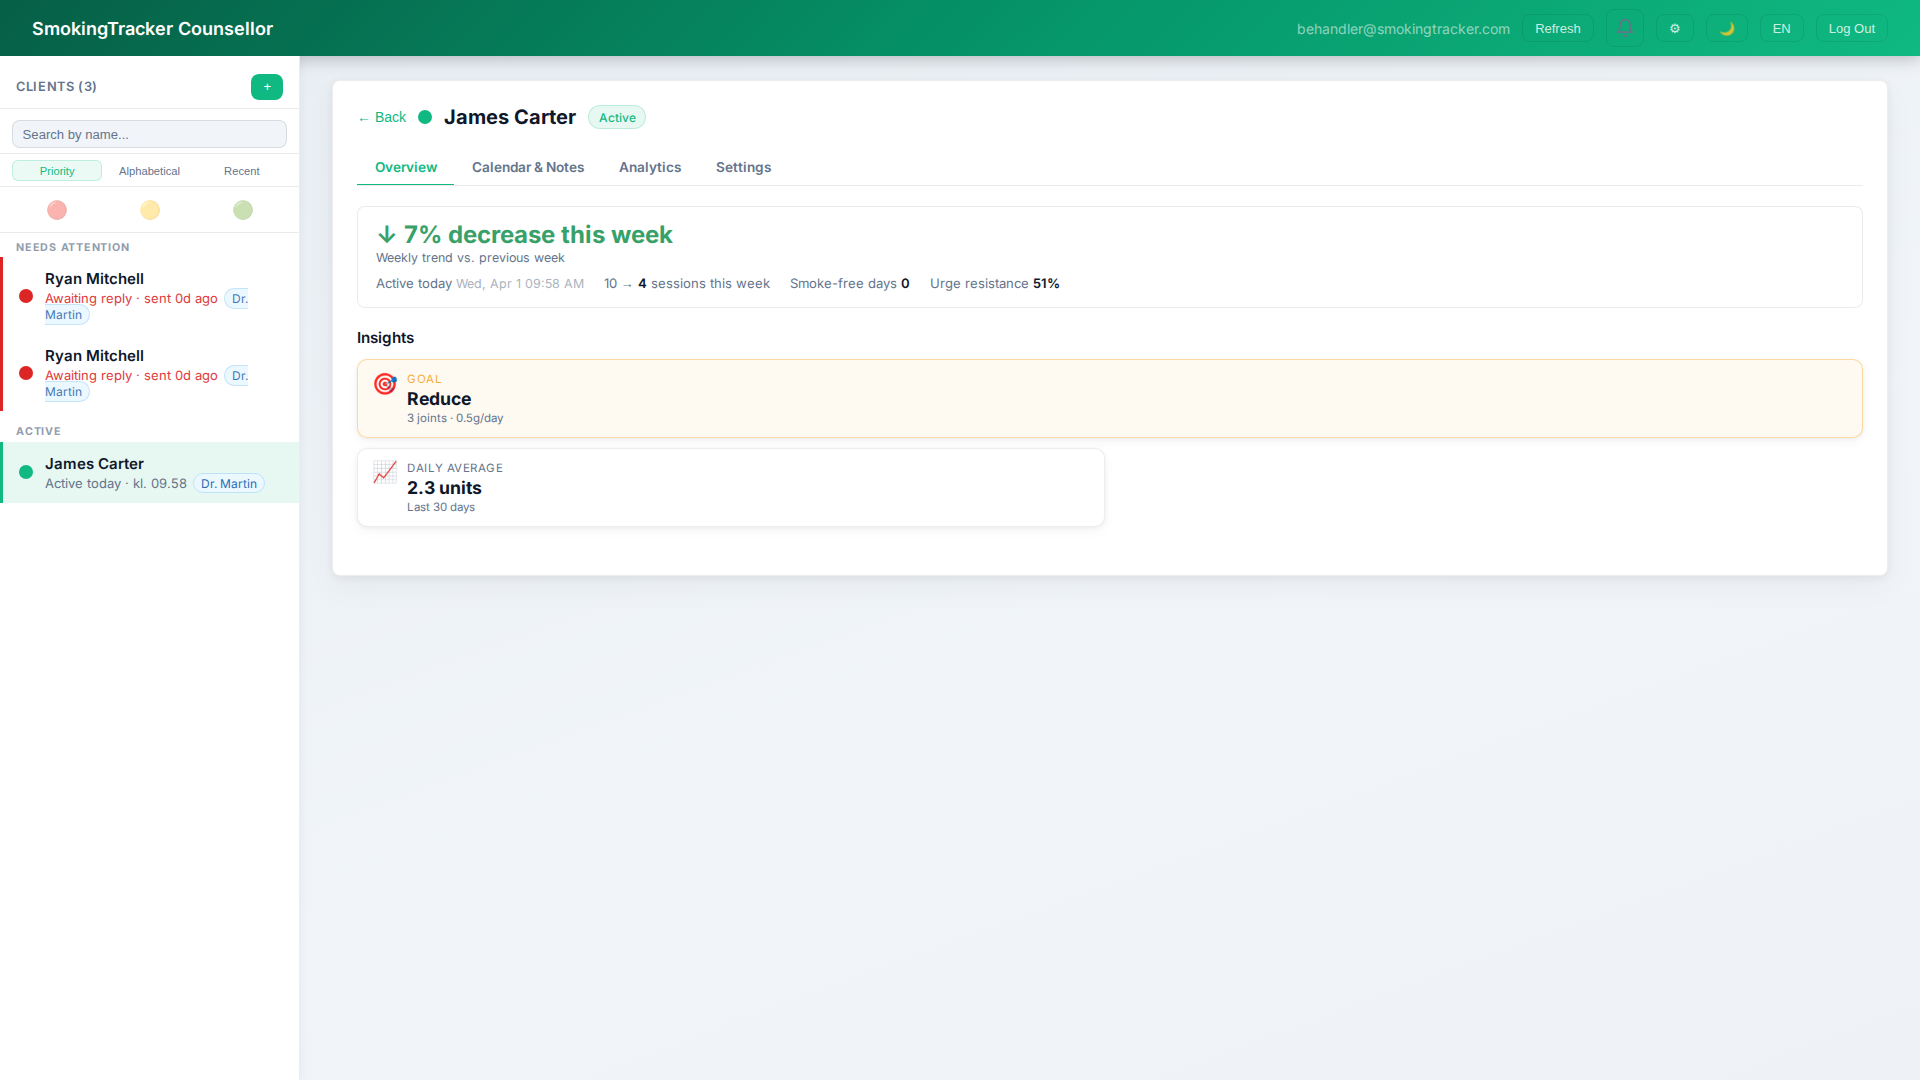1920x1080 pixels.
Task: Select the red priority filter dot
Action: point(57,210)
